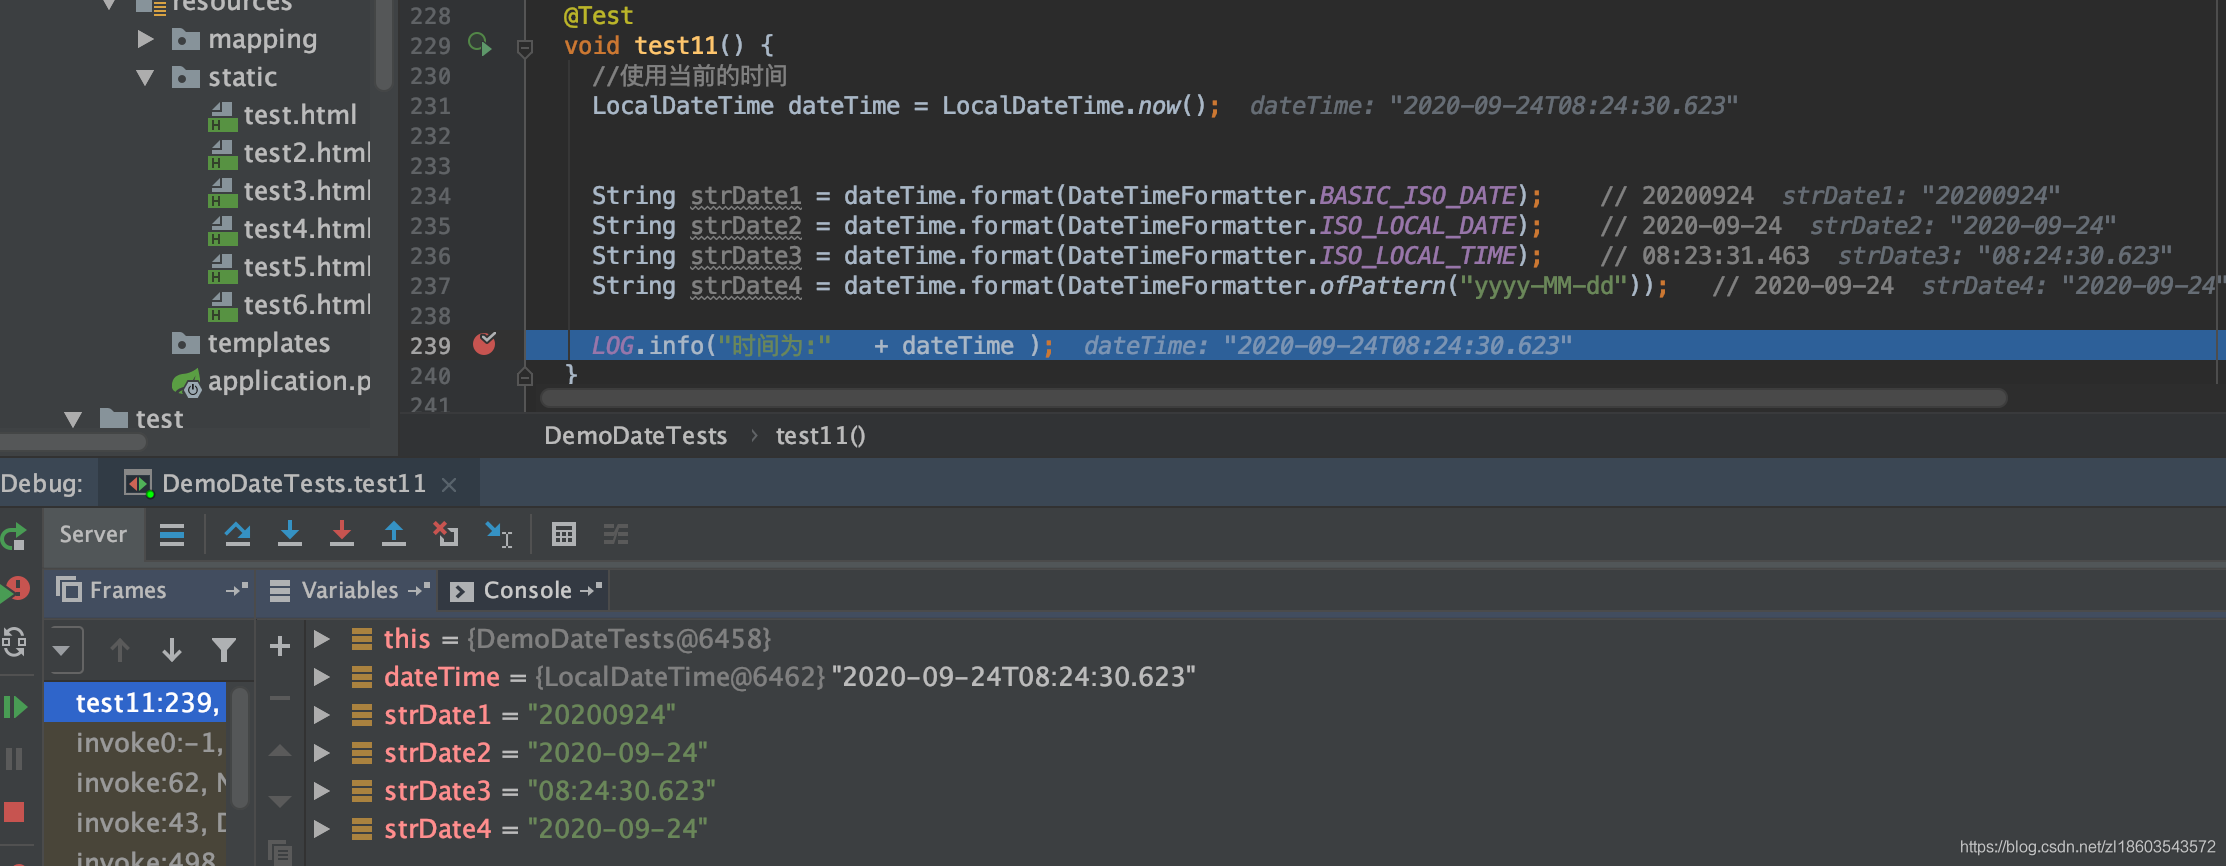Viewport: 2226px width, 866px height.
Task: Open test.html in project tree
Action: pyautogui.click(x=300, y=115)
